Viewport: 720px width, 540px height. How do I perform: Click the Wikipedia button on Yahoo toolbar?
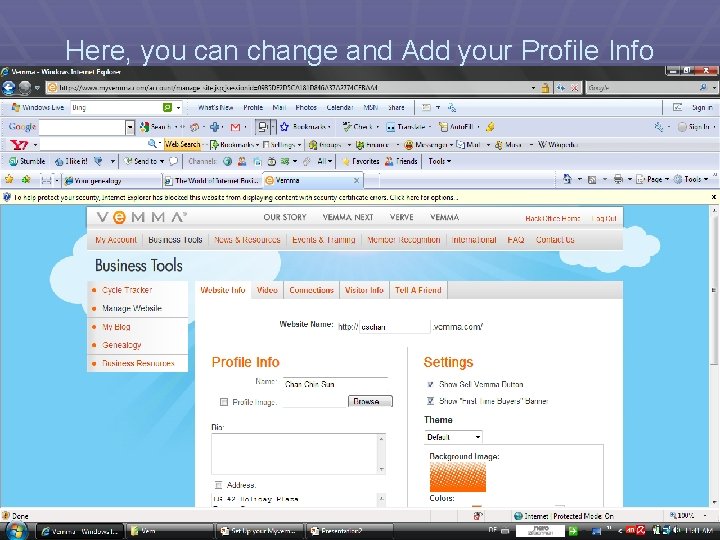pos(557,145)
